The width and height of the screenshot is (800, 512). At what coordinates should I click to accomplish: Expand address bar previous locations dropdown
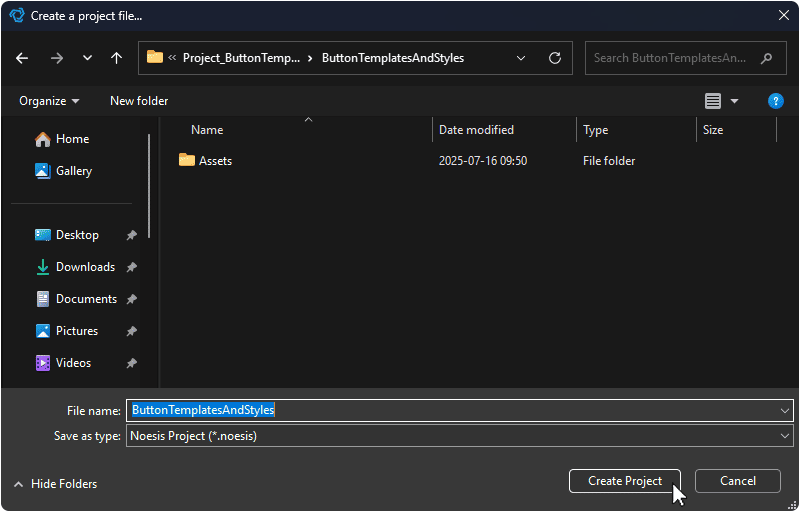click(x=521, y=58)
